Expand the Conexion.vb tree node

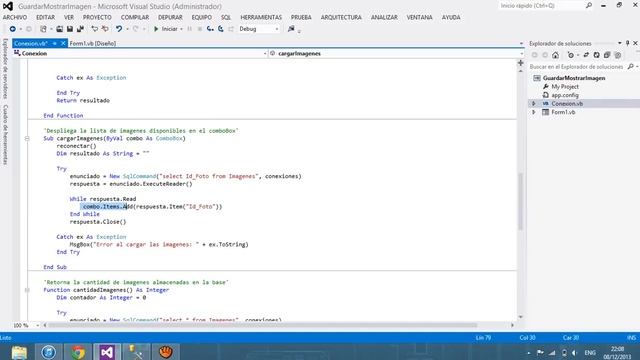[x=533, y=104]
